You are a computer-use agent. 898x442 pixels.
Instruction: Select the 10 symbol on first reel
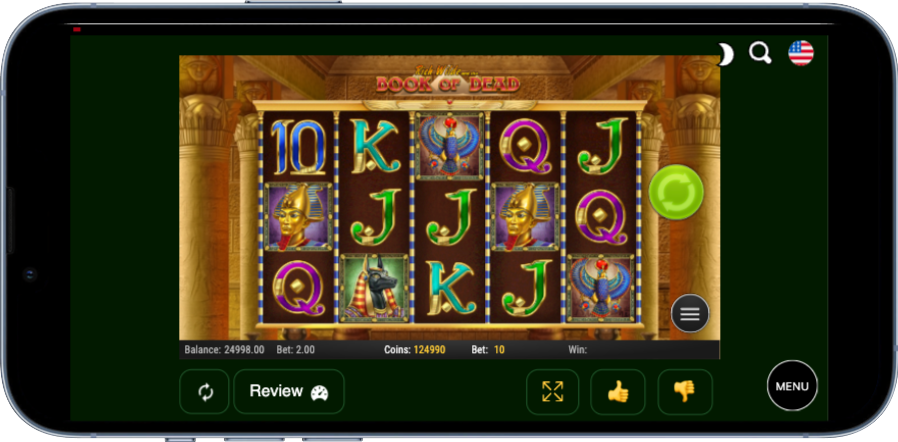tap(298, 147)
